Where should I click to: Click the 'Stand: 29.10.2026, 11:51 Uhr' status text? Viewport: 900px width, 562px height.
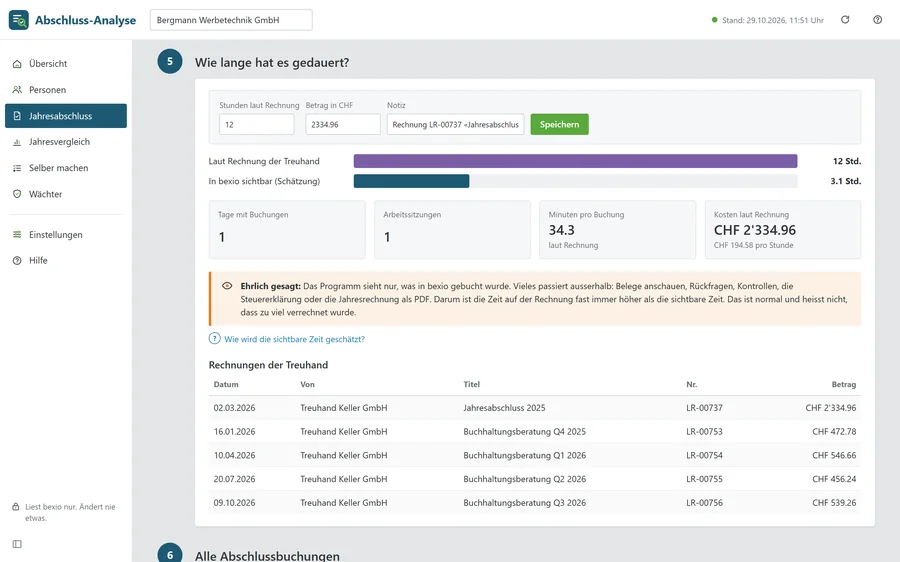[773, 20]
